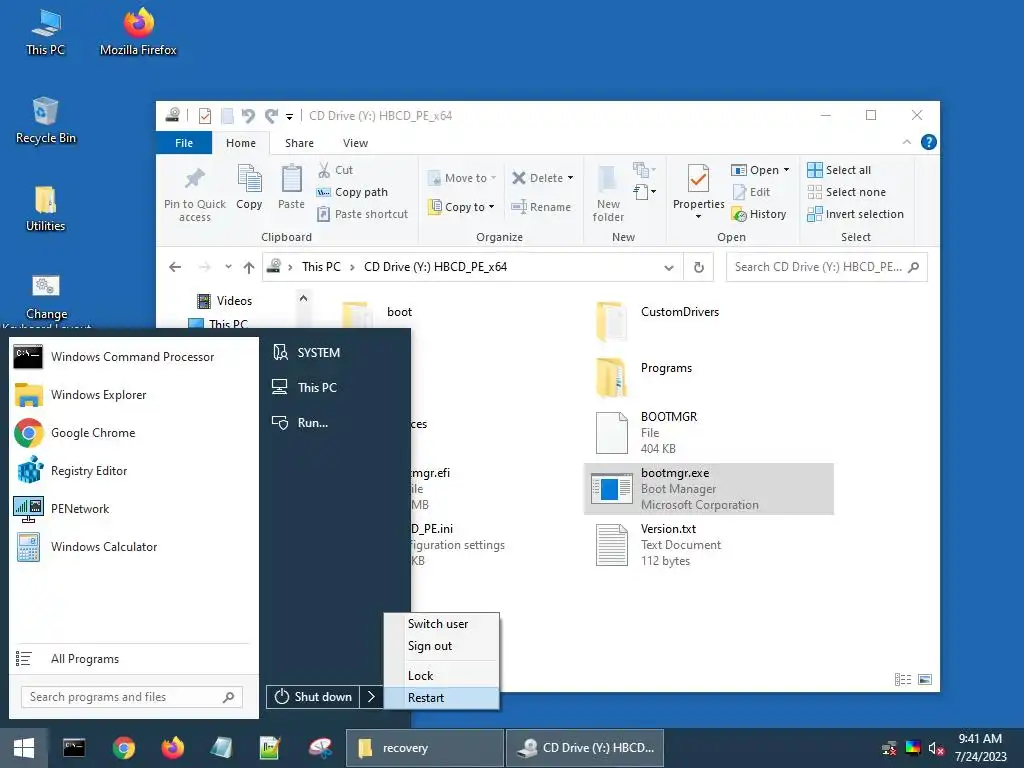
Task: Click the Copy icon in Clipboard group
Action: (x=249, y=179)
